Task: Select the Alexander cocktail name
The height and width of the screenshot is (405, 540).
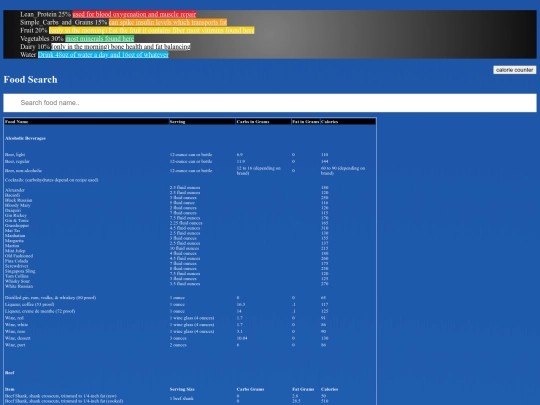Action: point(15,190)
